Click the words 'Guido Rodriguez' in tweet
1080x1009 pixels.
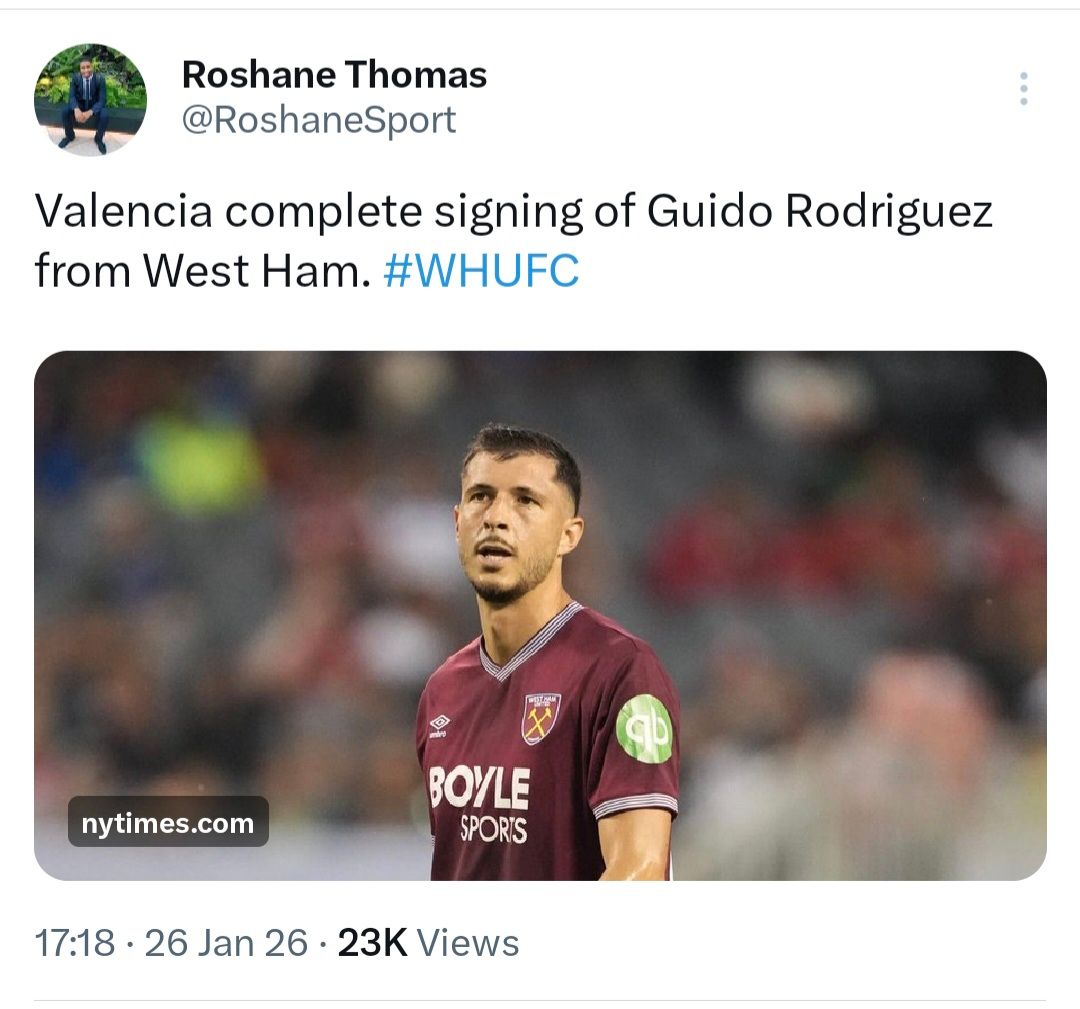[820, 212]
